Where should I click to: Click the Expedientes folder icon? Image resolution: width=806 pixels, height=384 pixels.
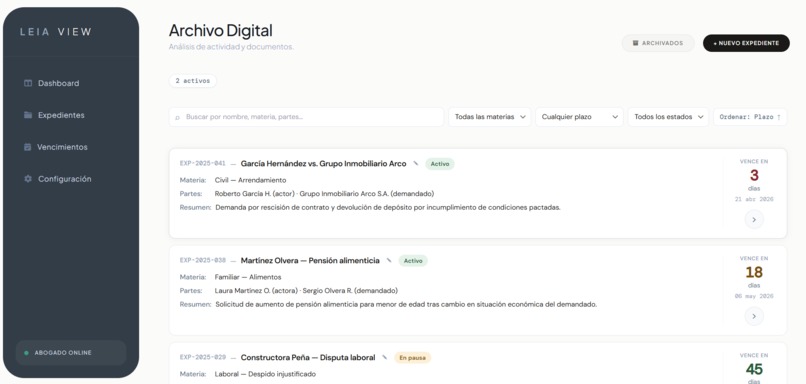(28, 115)
